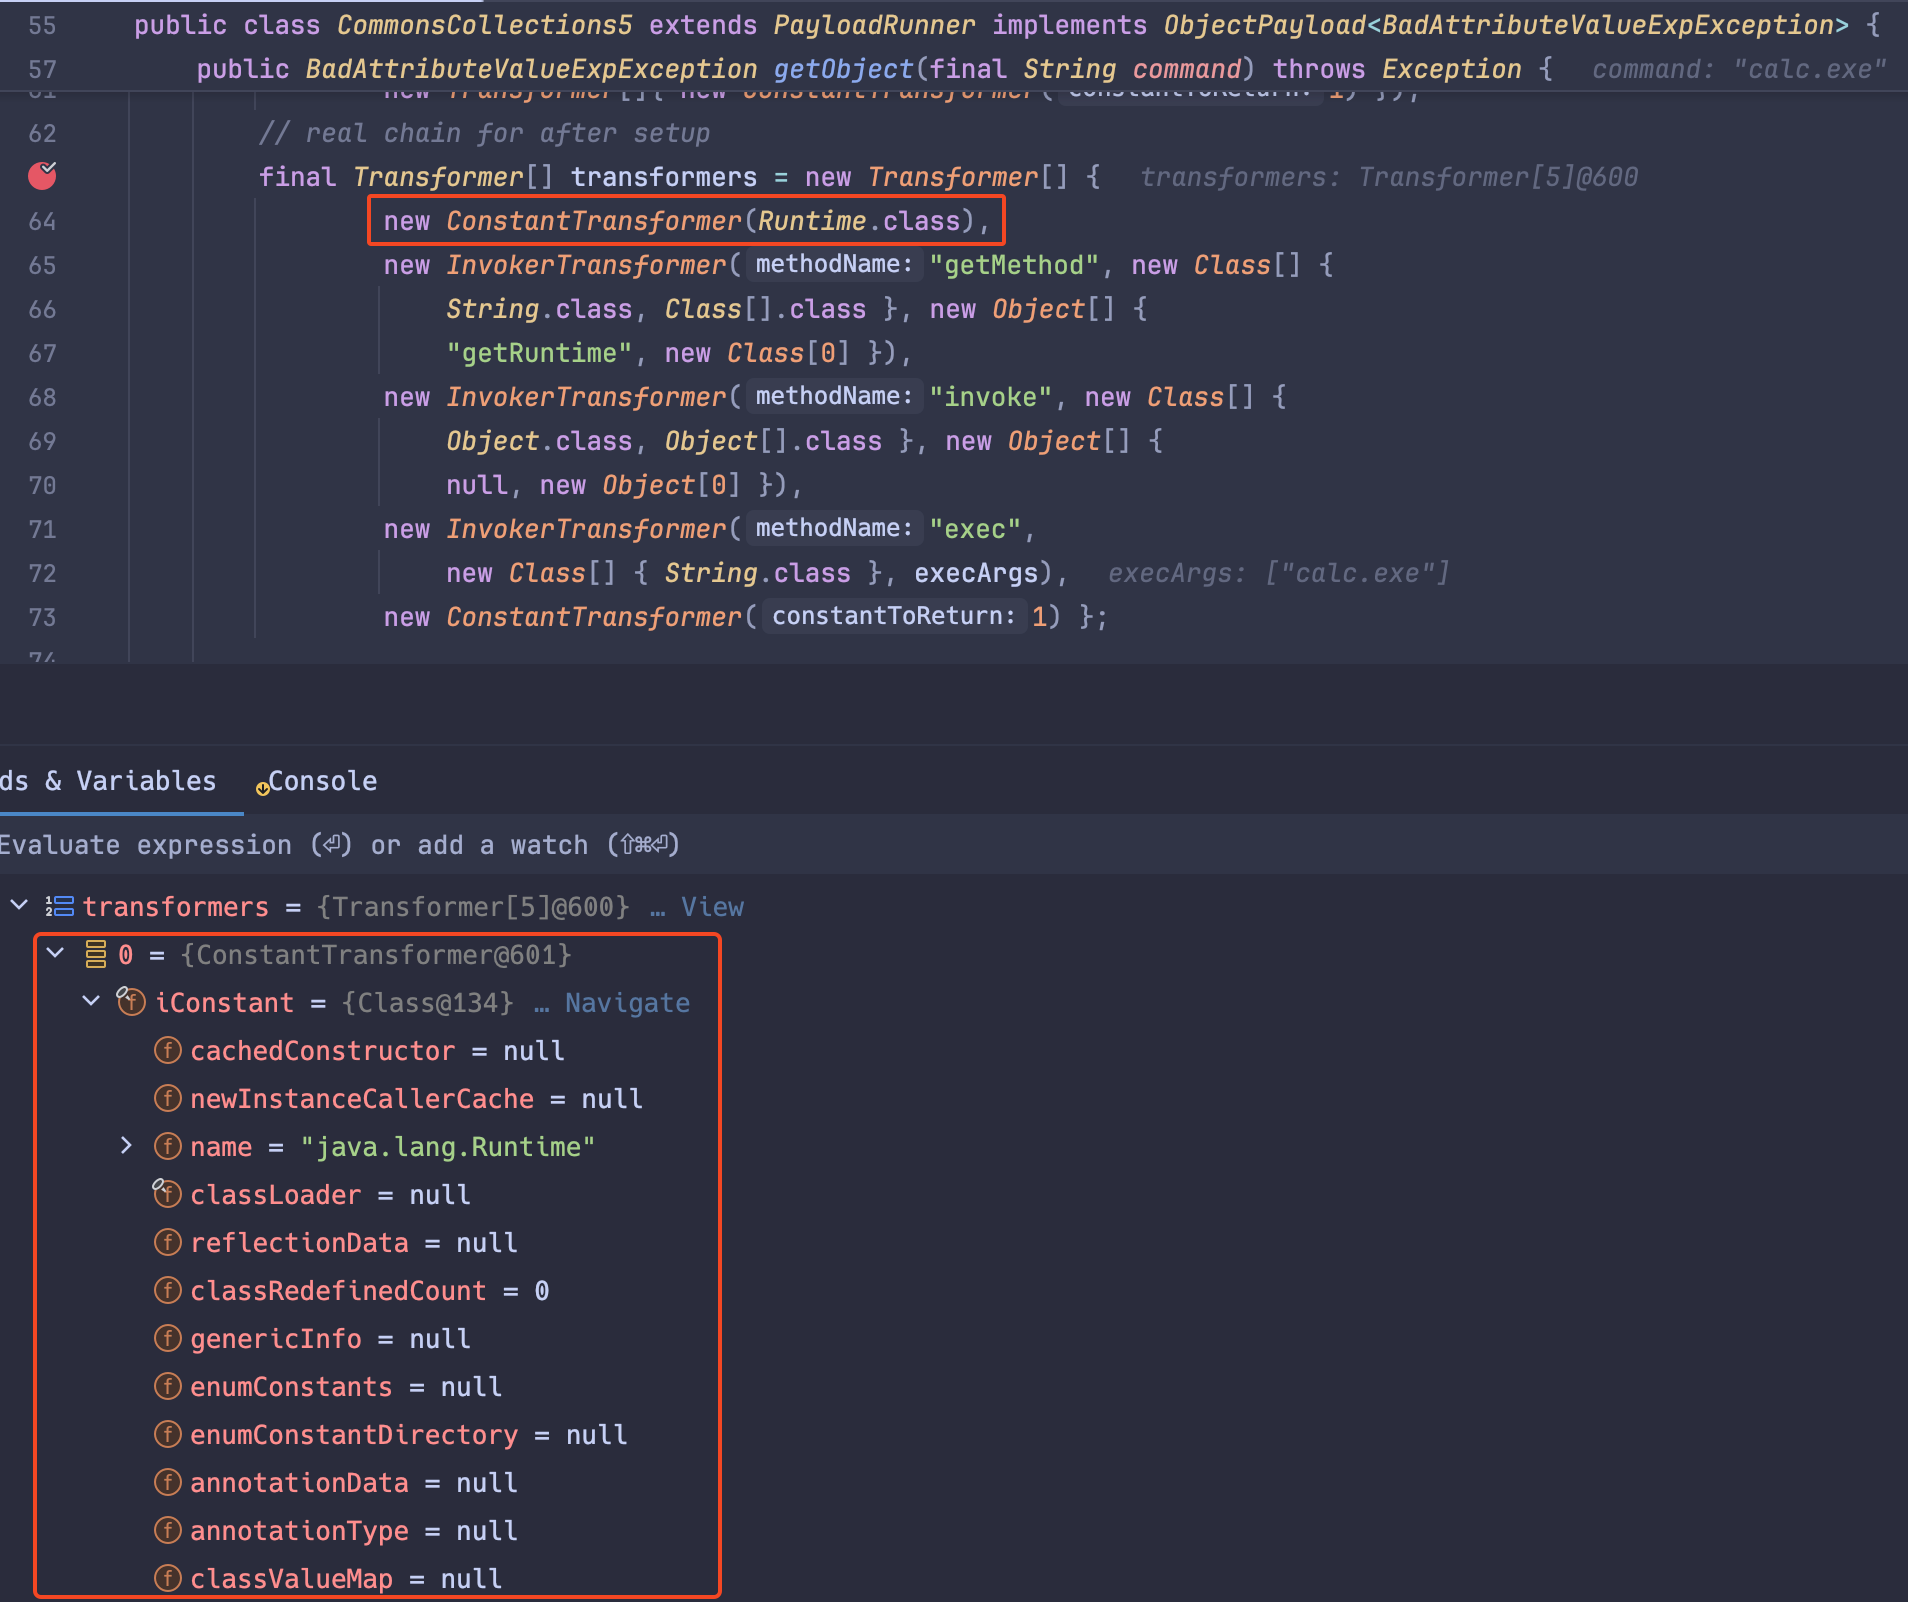Viewport: 1908px width, 1602px height.
Task: Click line number 68 in the gutter
Action: (43, 397)
